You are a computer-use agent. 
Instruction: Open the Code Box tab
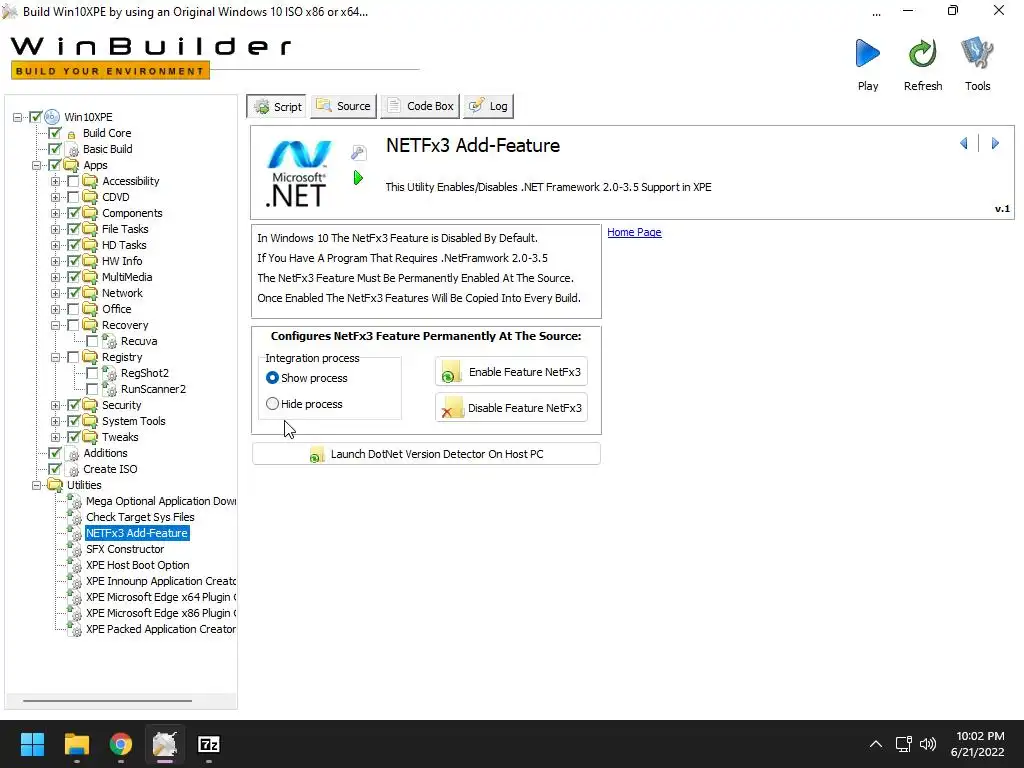[420, 106]
